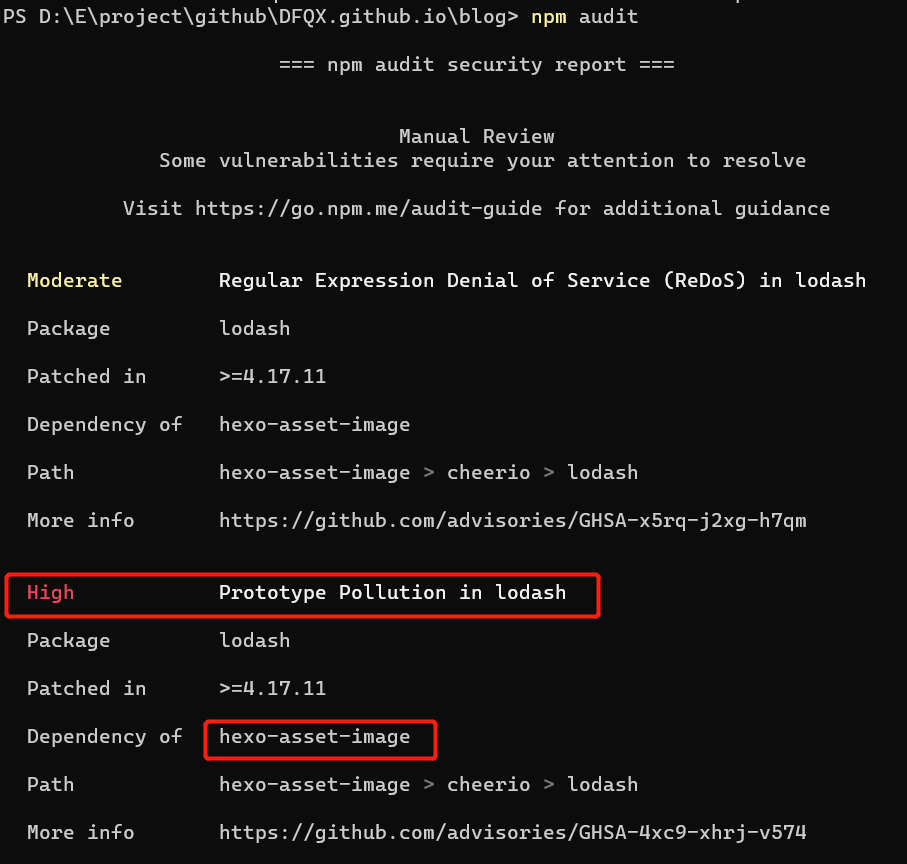This screenshot has width=907, height=864.
Task: Open the GHSA-x5rq-j2xg-h7qm advisory link
Action: click(513, 520)
